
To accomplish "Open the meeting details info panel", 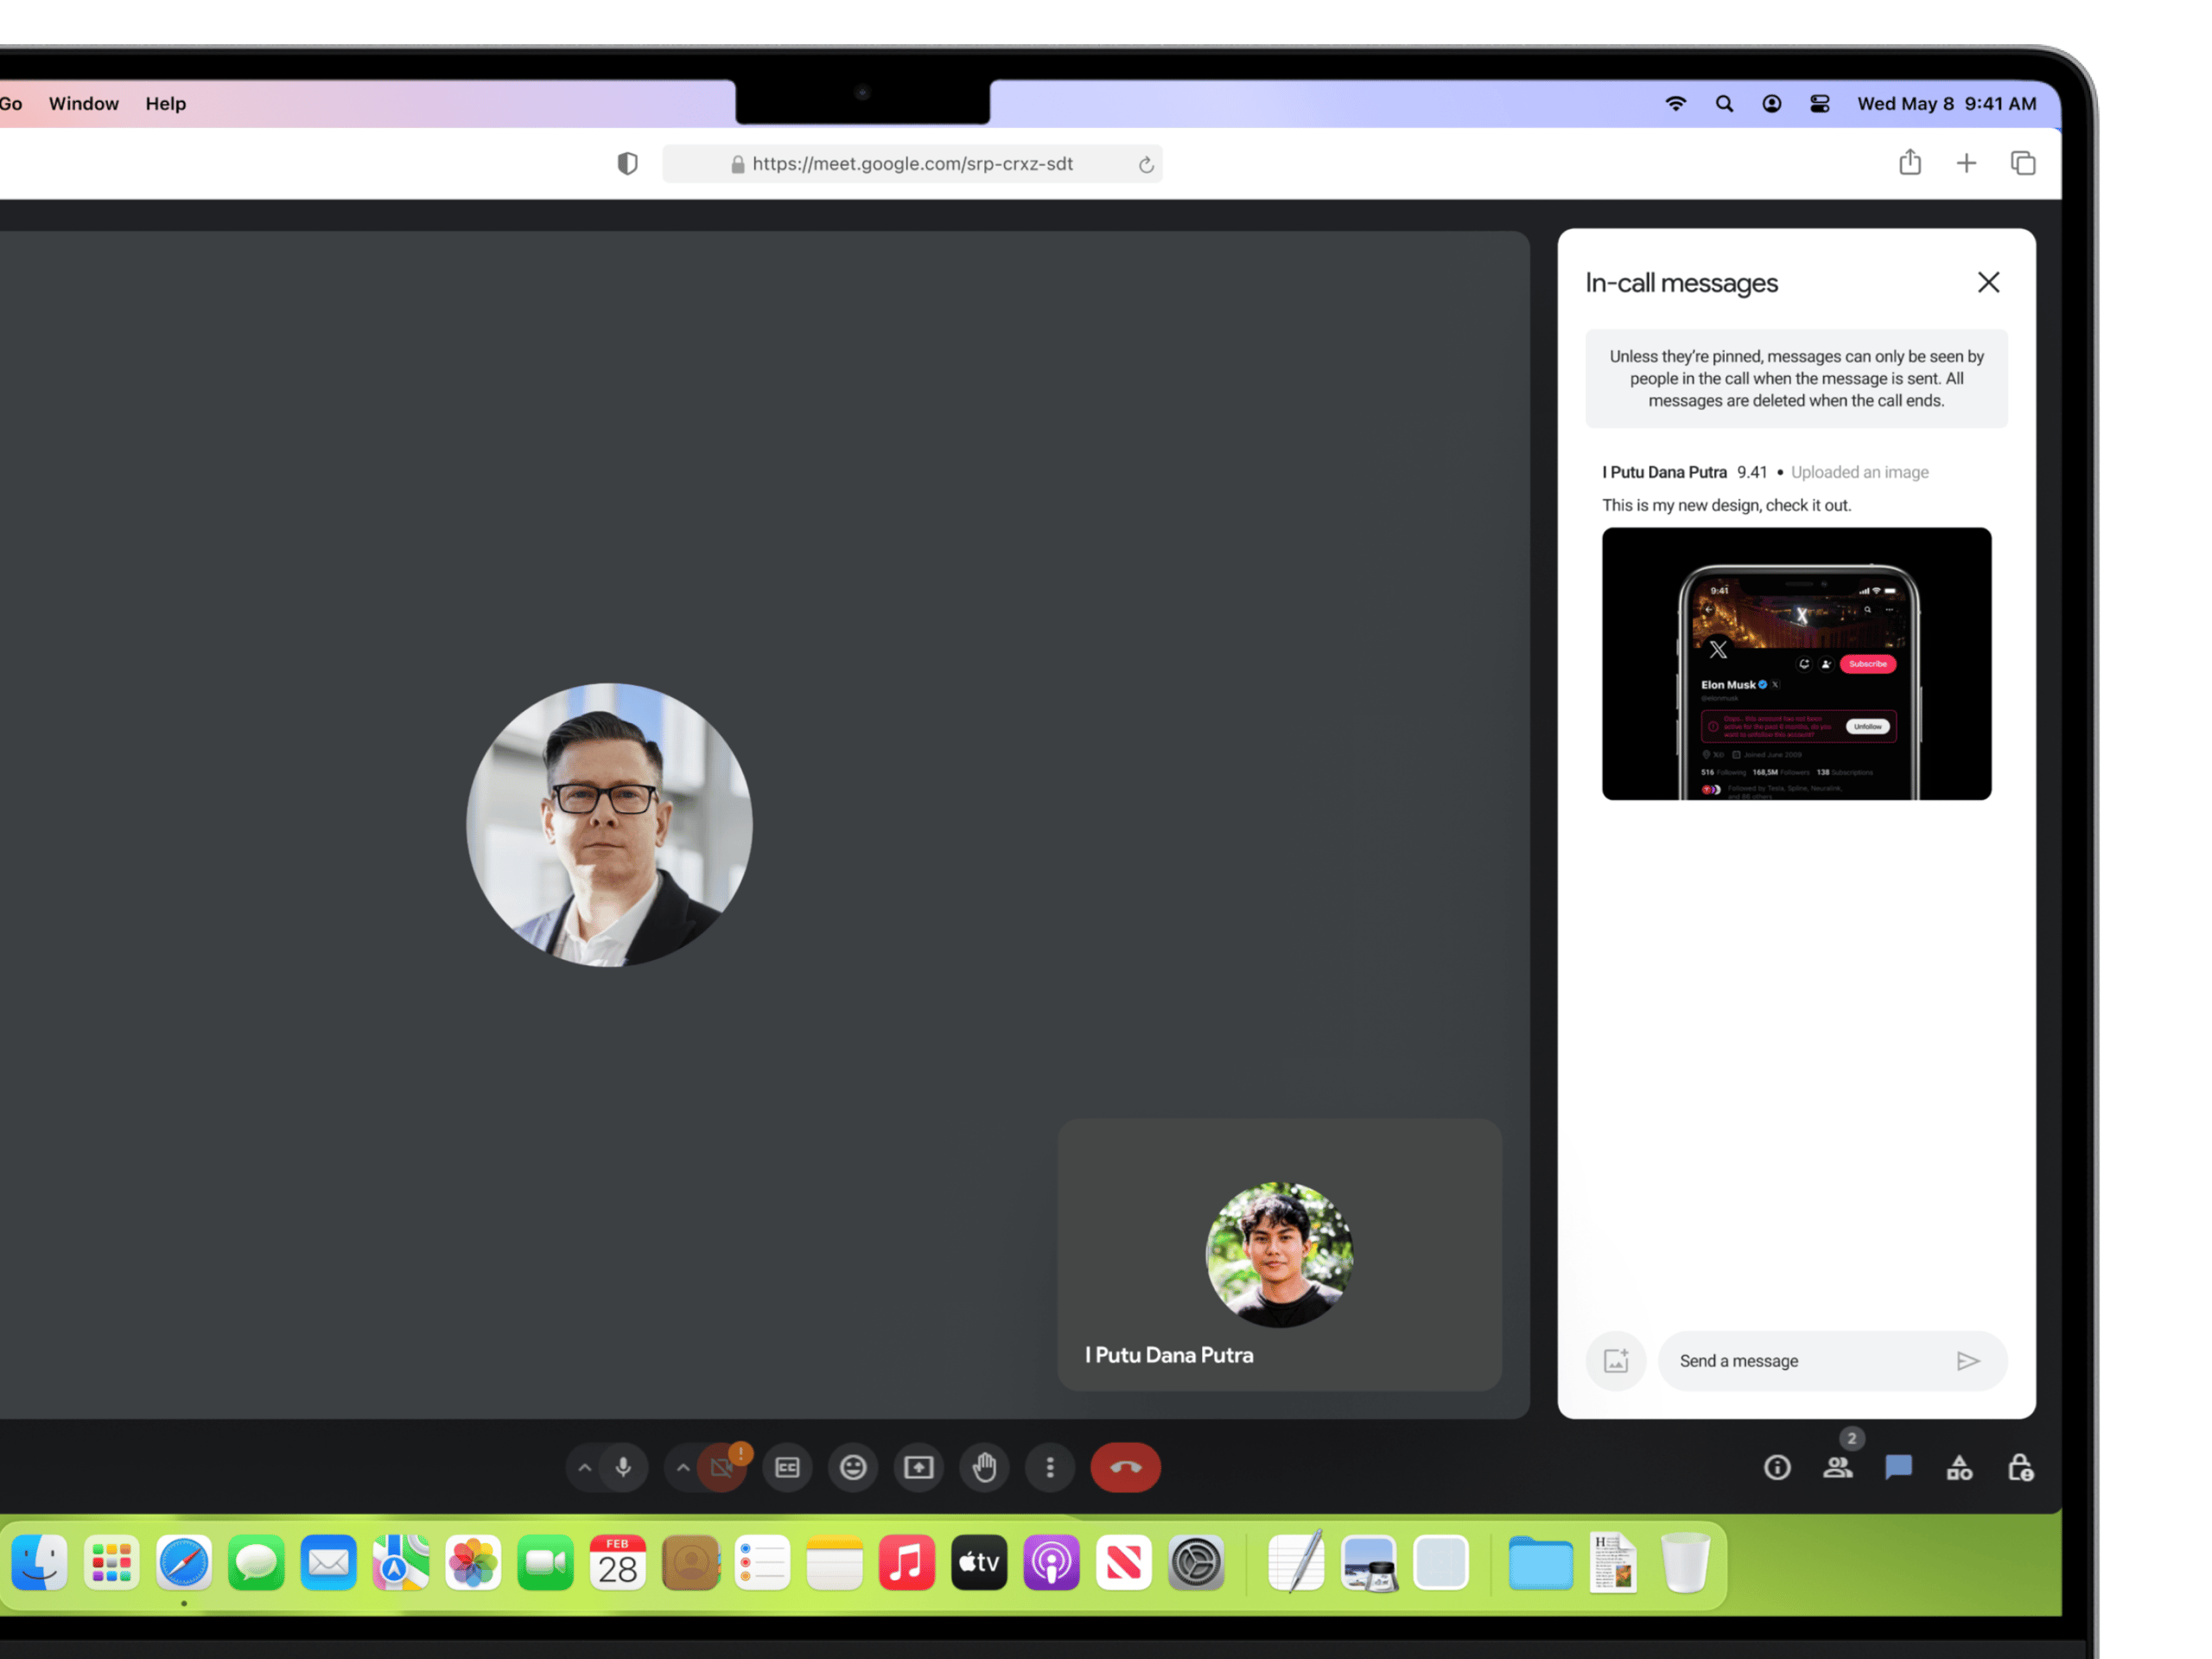I will tap(1777, 1467).
